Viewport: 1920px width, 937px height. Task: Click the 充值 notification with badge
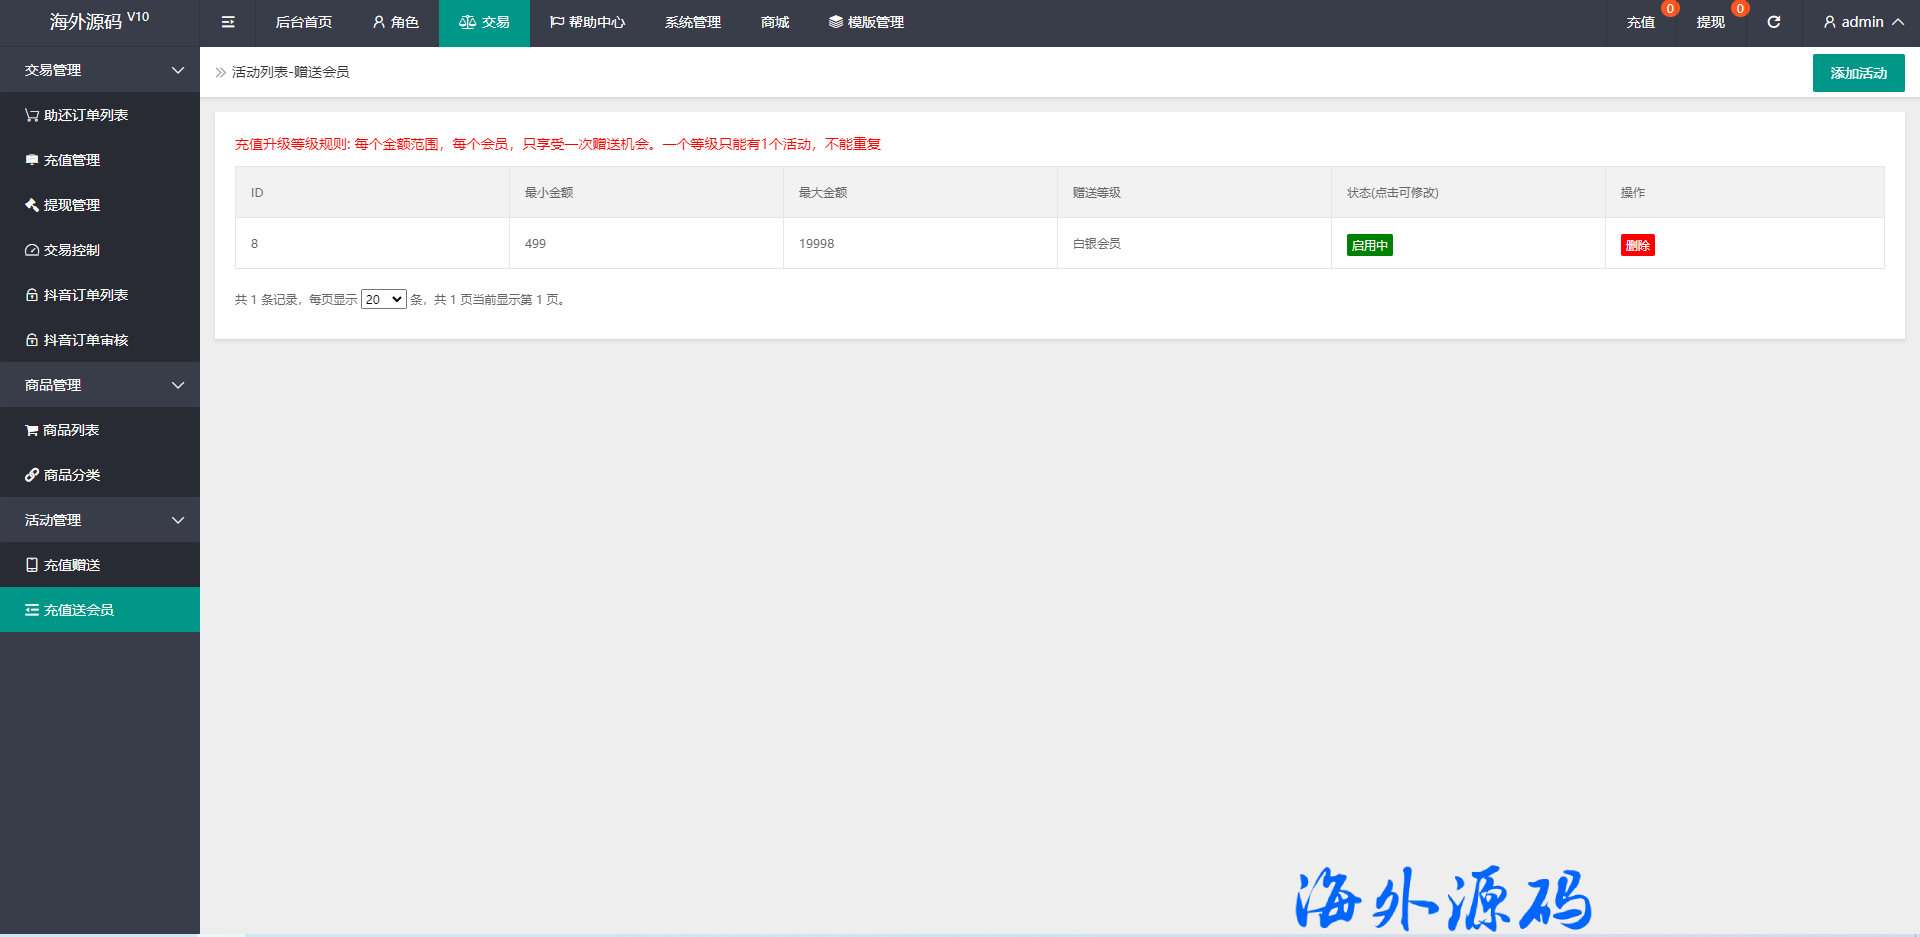(1640, 22)
